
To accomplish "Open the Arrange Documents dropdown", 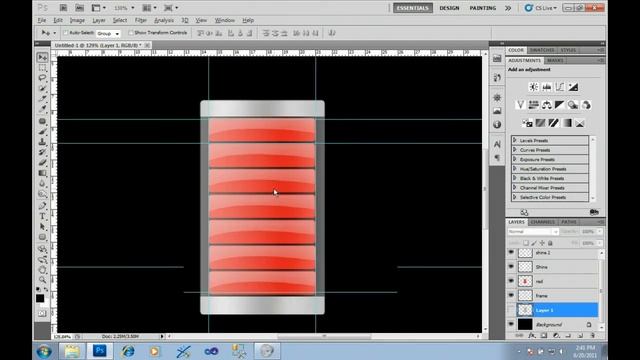I will click(x=149, y=8).
